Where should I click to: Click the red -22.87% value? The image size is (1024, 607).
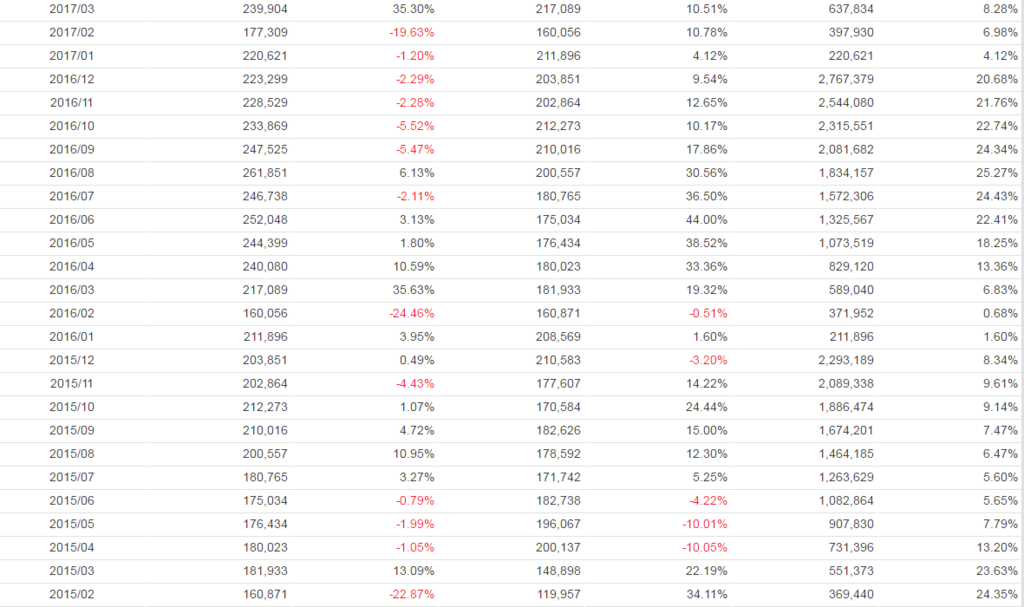[x=412, y=593]
